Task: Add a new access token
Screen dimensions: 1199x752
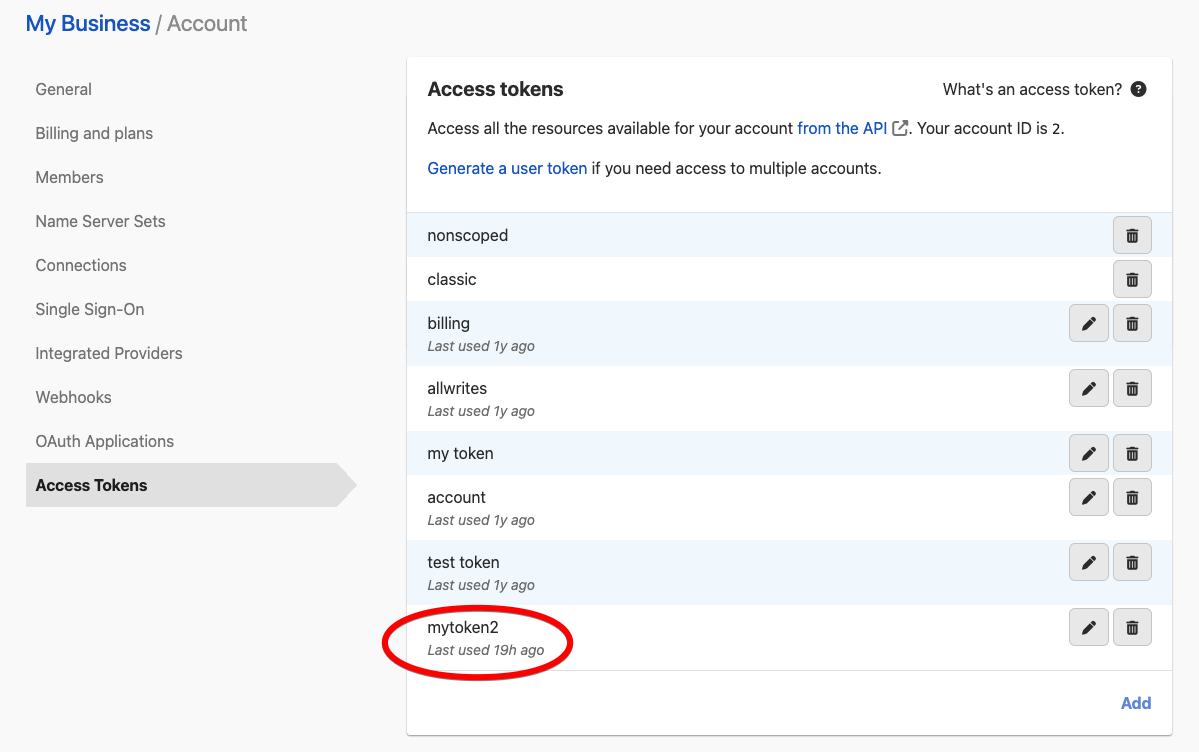Action: [1135, 703]
